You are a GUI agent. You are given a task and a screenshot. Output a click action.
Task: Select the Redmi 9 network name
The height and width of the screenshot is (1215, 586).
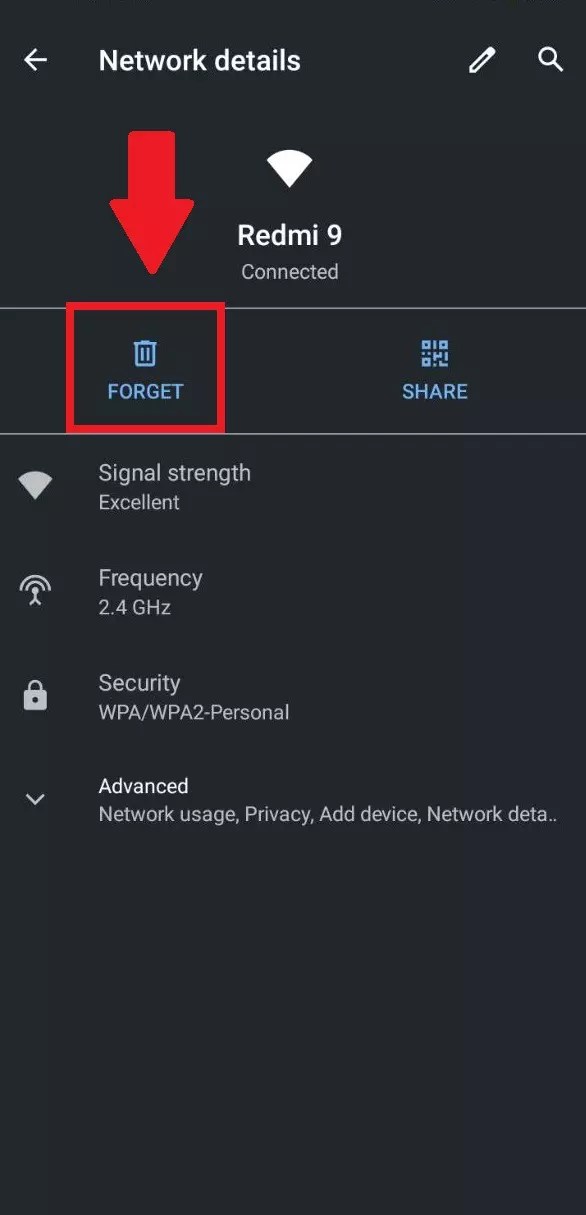coord(289,235)
